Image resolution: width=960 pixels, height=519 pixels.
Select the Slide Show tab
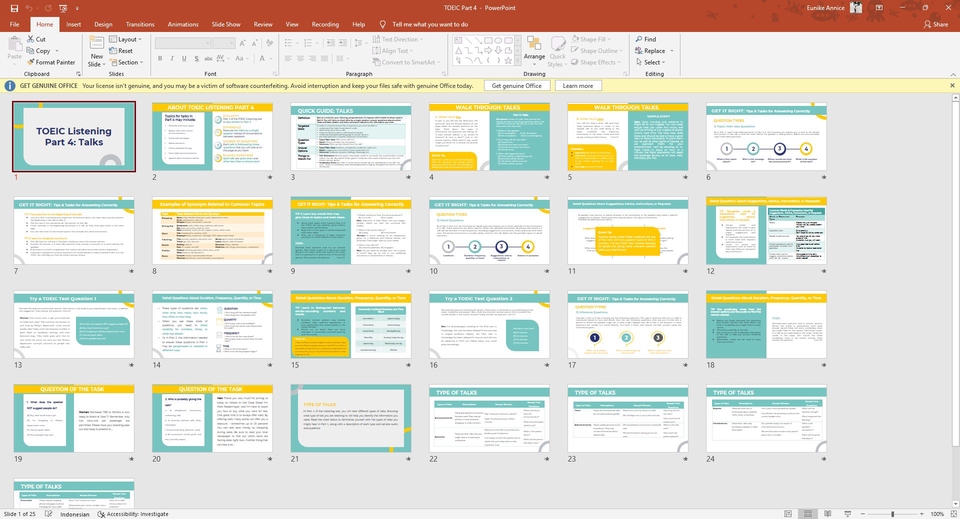[226, 24]
